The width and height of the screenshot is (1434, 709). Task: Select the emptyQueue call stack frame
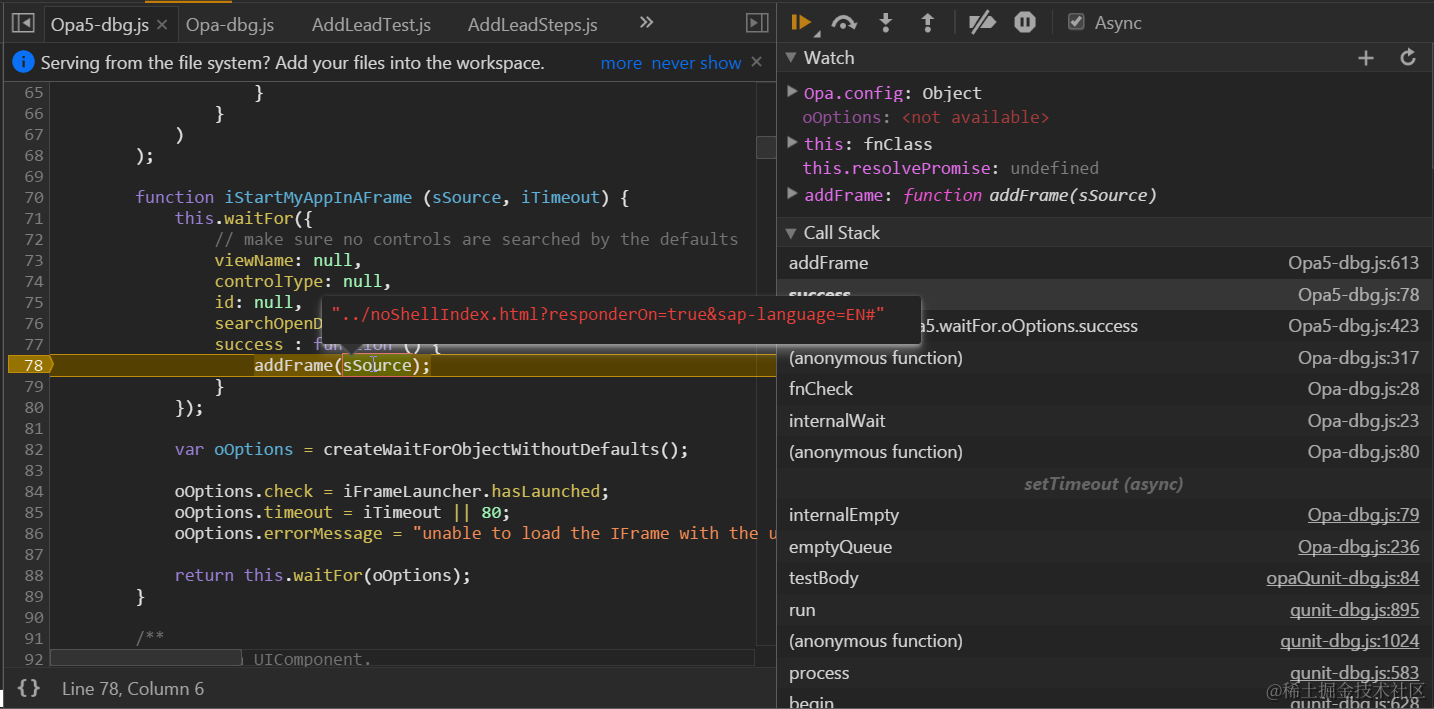coord(1104,547)
